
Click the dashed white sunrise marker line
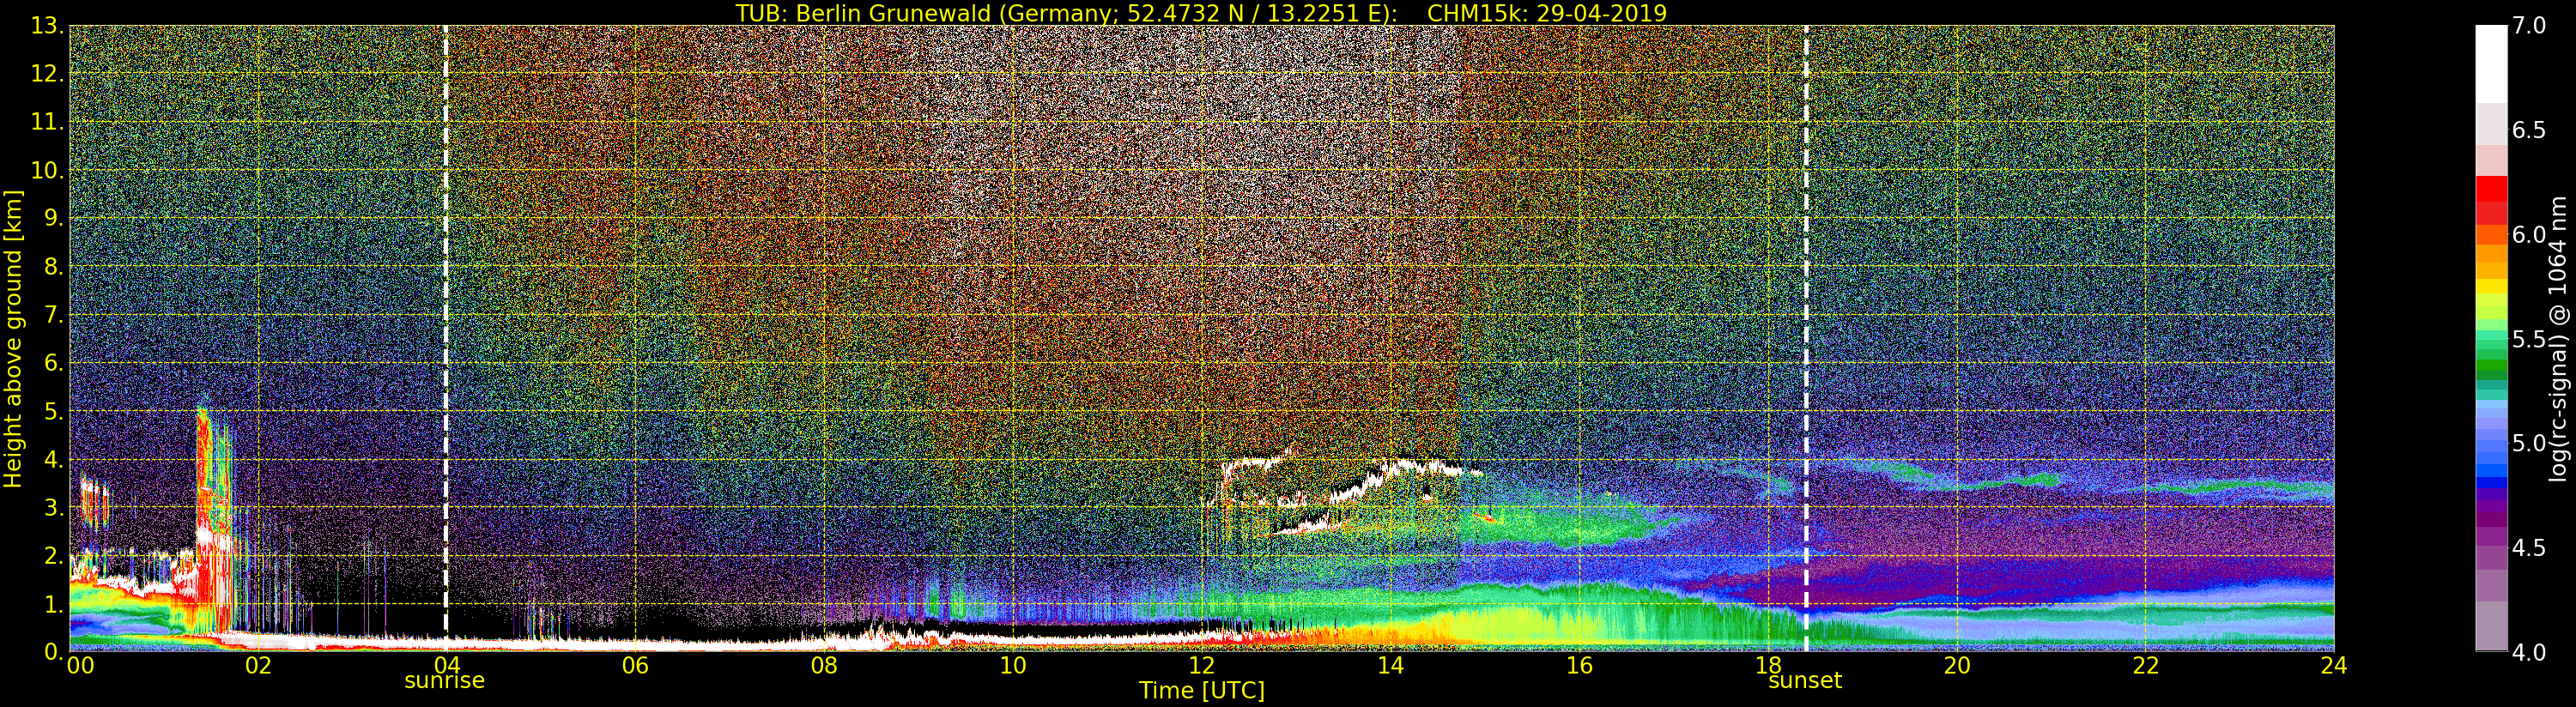[445, 338]
